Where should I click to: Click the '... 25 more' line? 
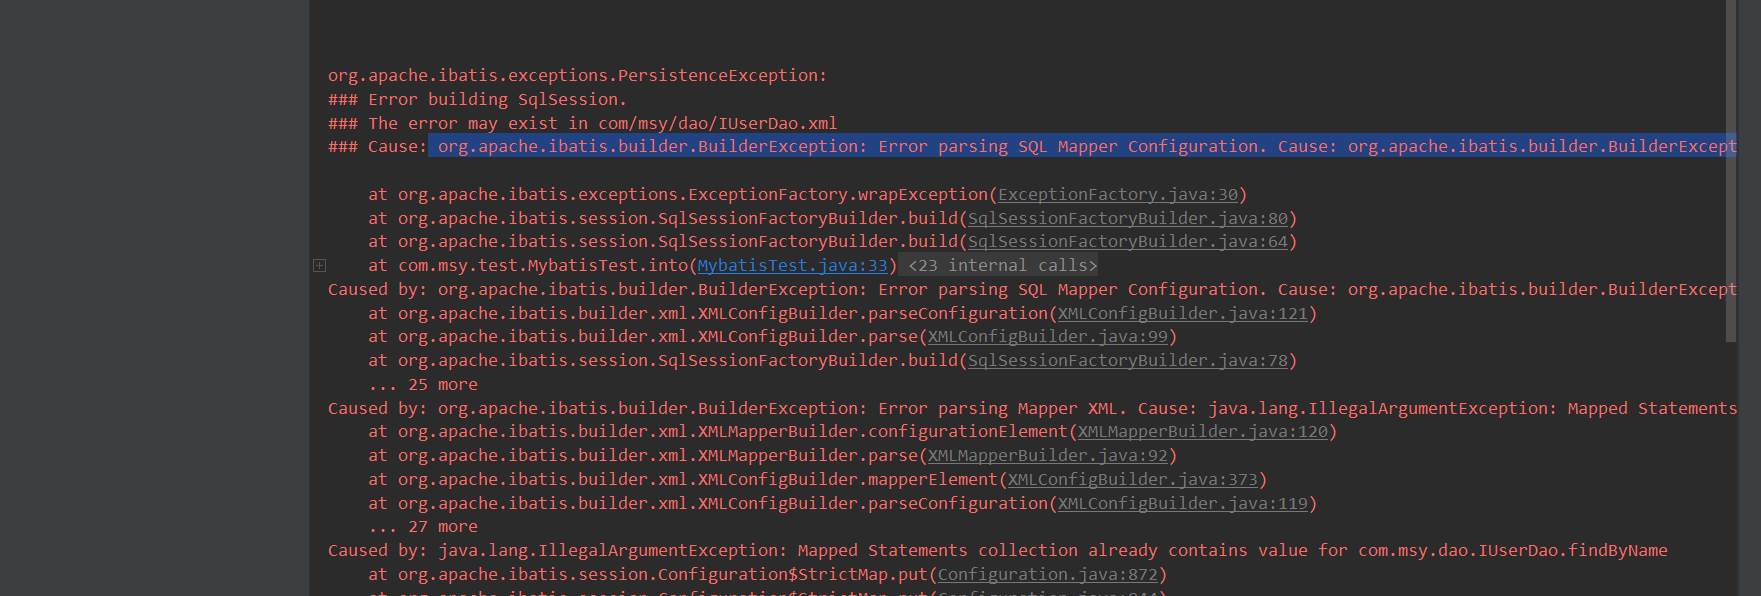pyautogui.click(x=423, y=384)
